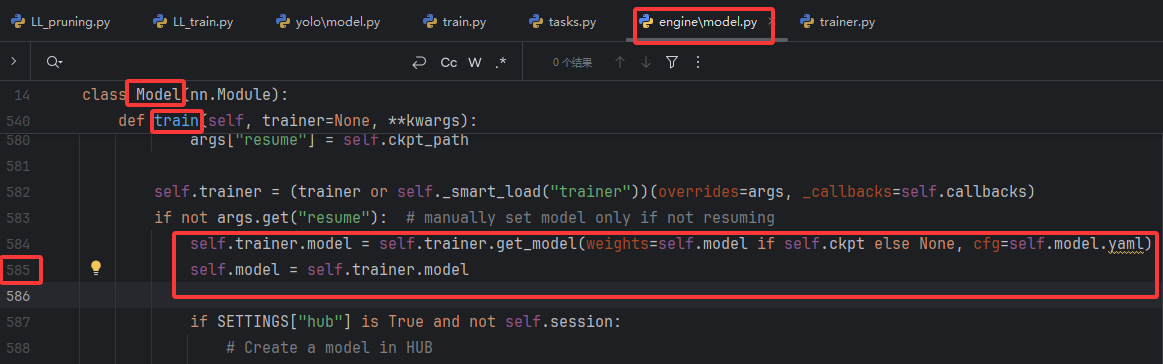
Task: Expand the replace field chevron
Action: click(13, 62)
